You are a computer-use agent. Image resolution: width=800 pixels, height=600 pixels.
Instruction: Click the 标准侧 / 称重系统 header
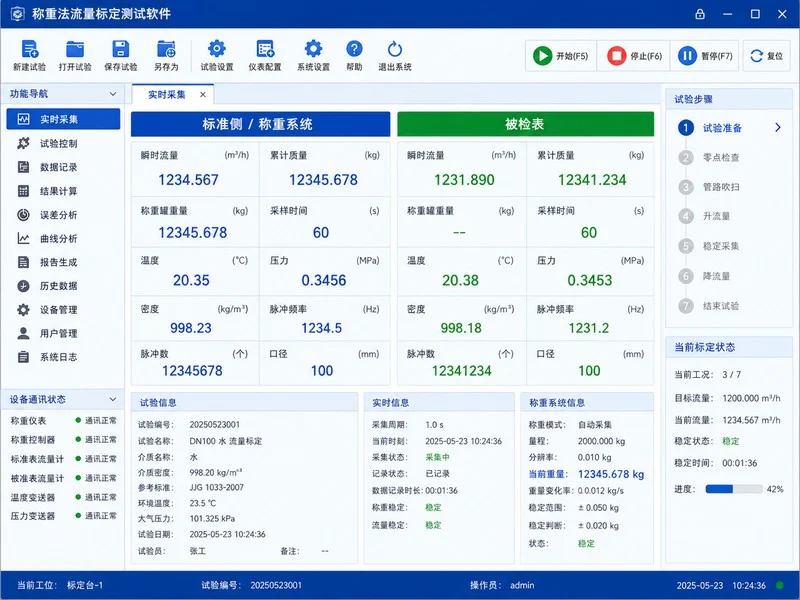(x=260, y=124)
